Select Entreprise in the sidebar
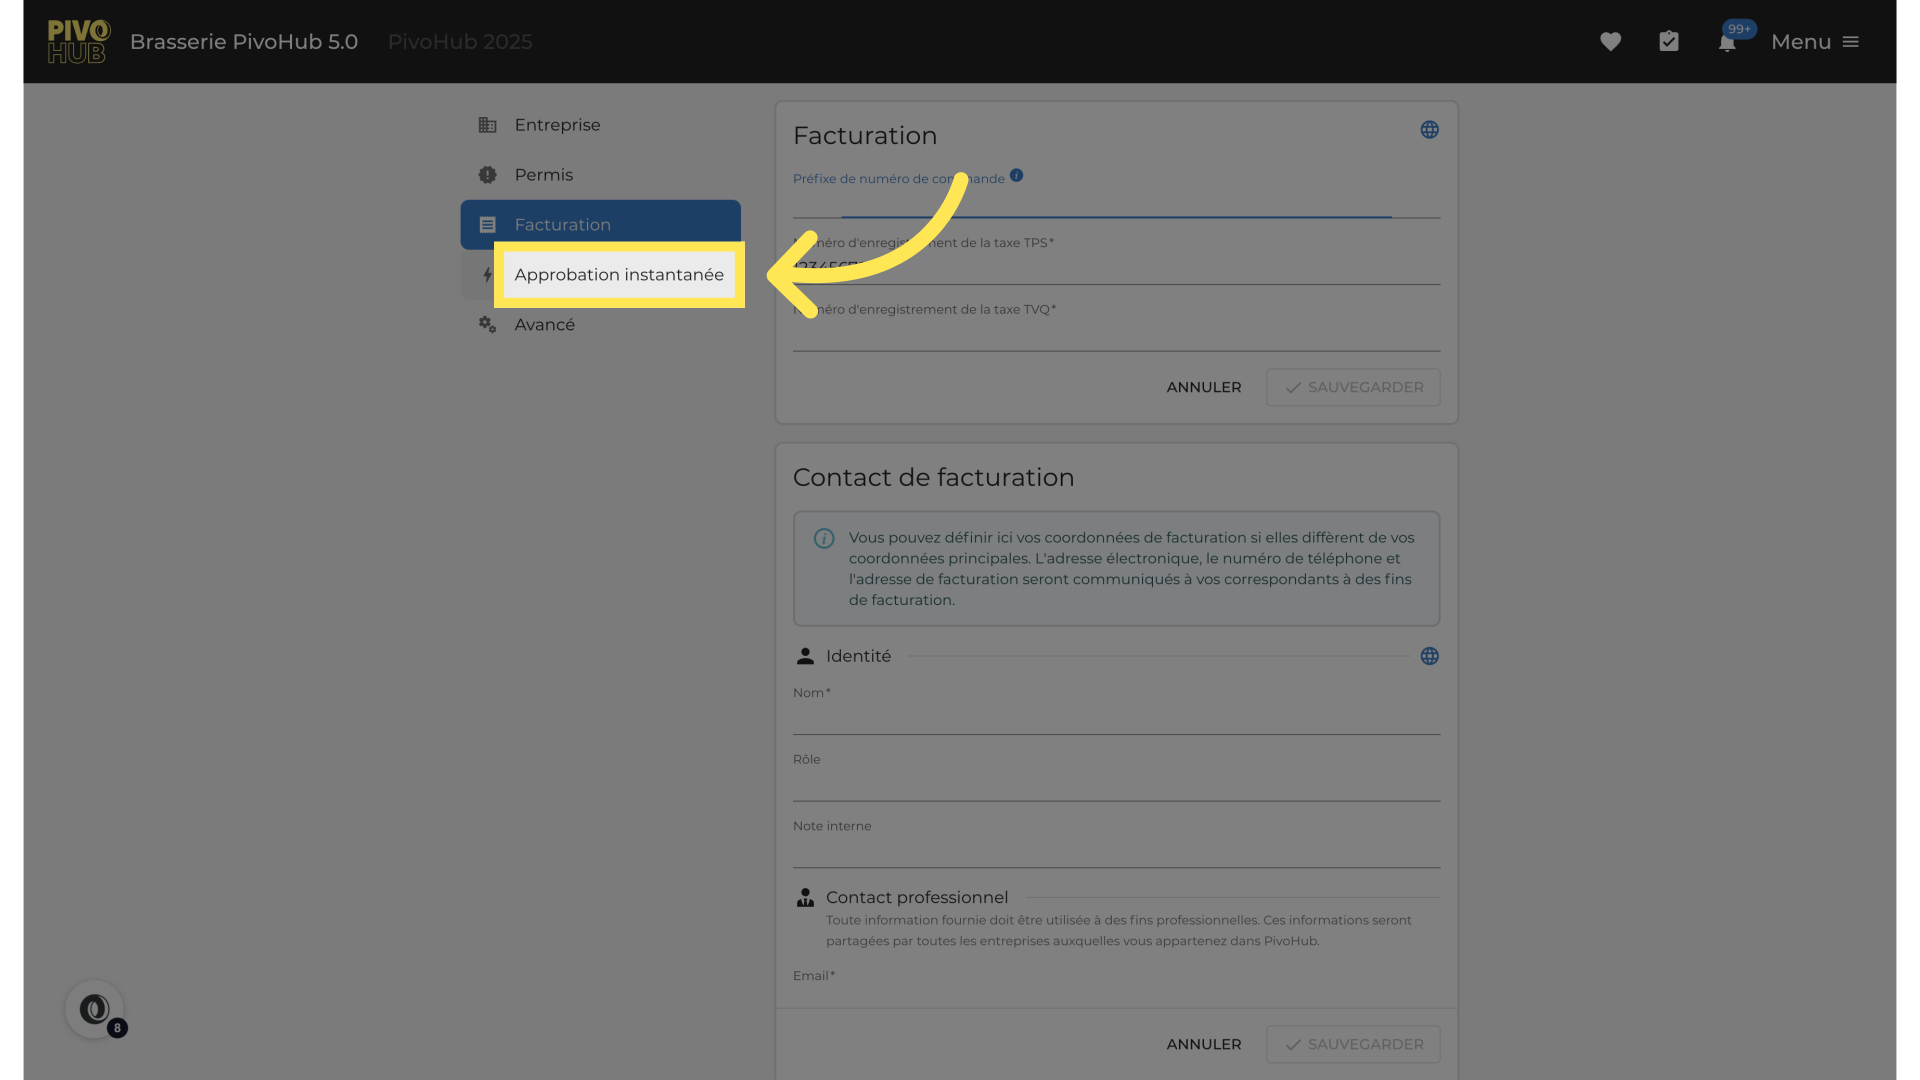Image resolution: width=1920 pixels, height=1080 pixels. pyautogui.click(x=557, y=125)
